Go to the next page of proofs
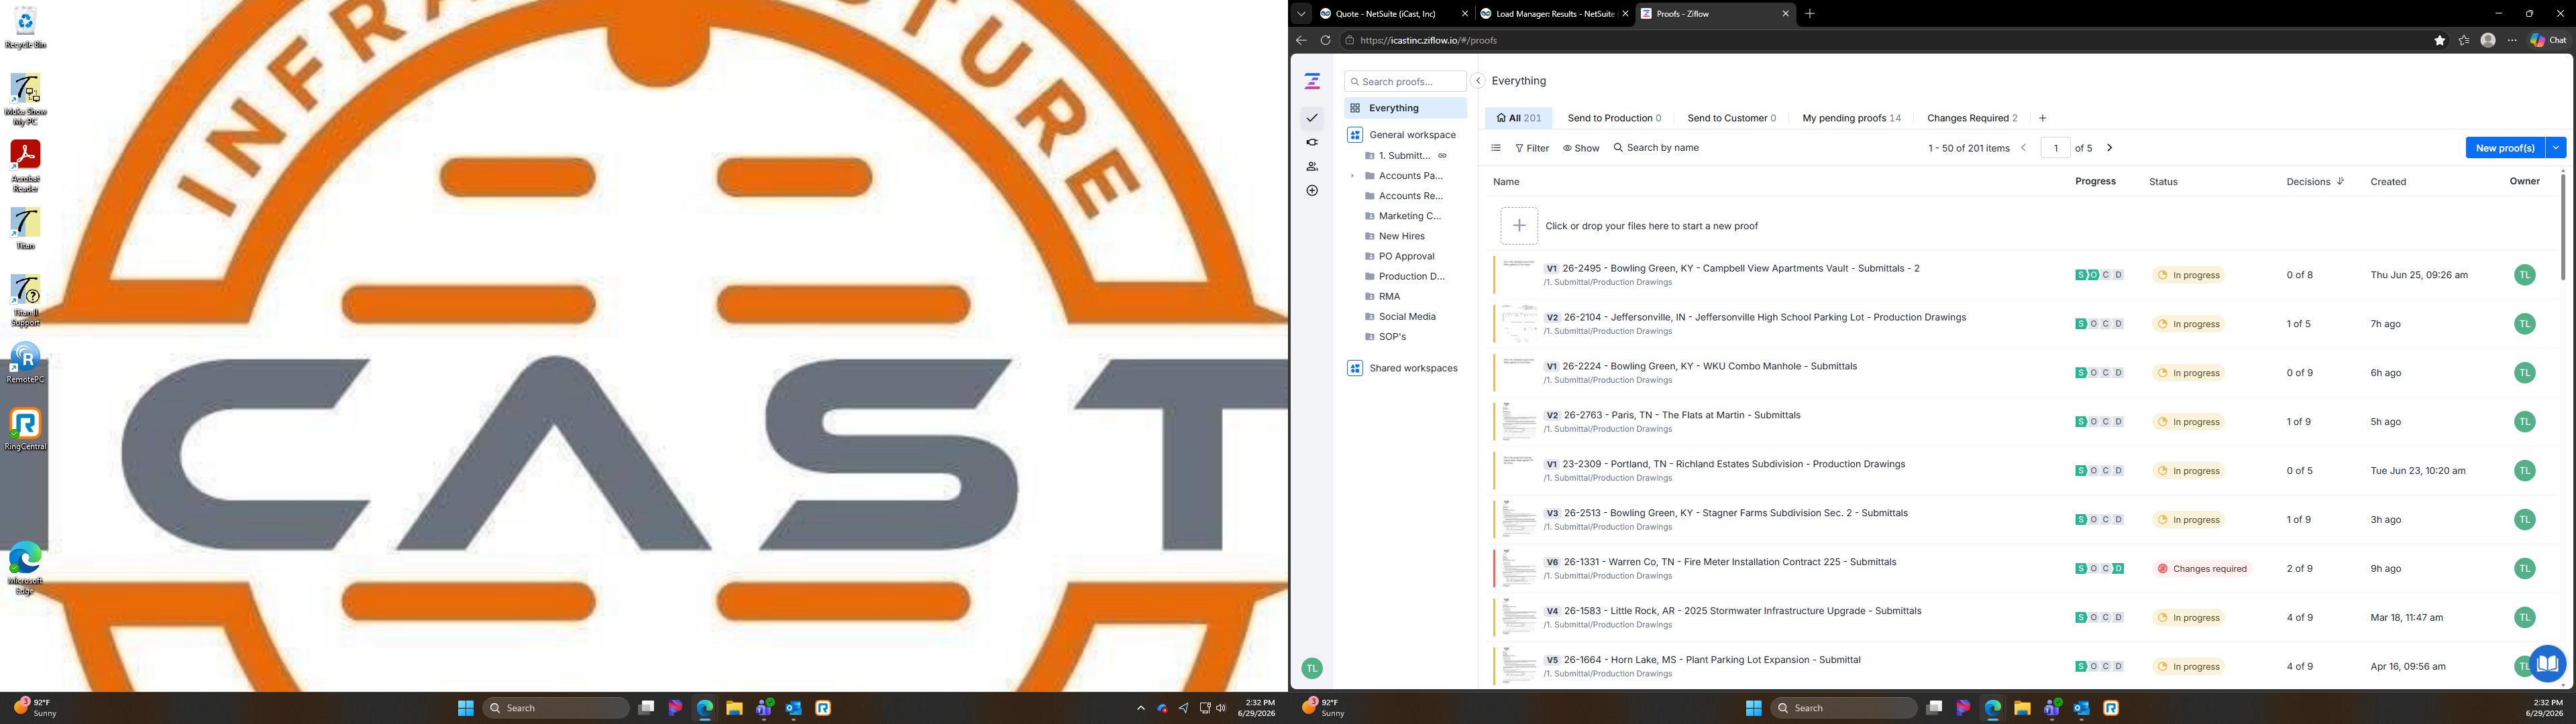The width and height of the screenshot is (2576, 724). click(x=2110, y=148)
